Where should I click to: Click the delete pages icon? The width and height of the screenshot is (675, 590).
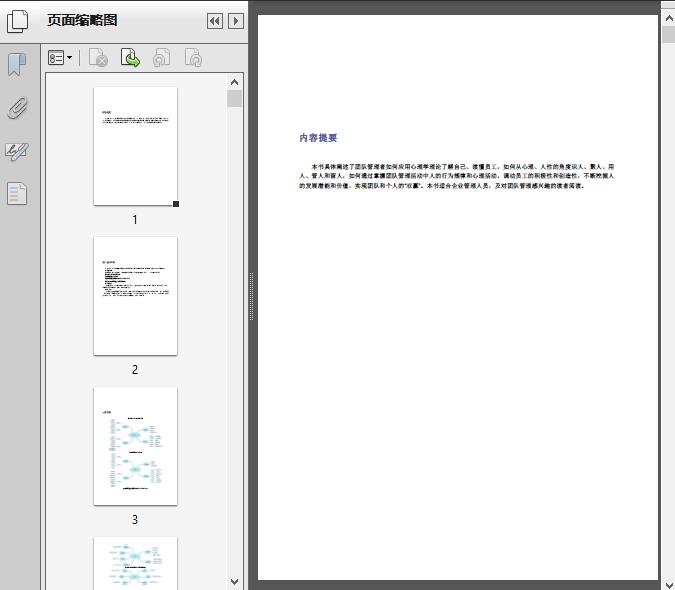98,58
